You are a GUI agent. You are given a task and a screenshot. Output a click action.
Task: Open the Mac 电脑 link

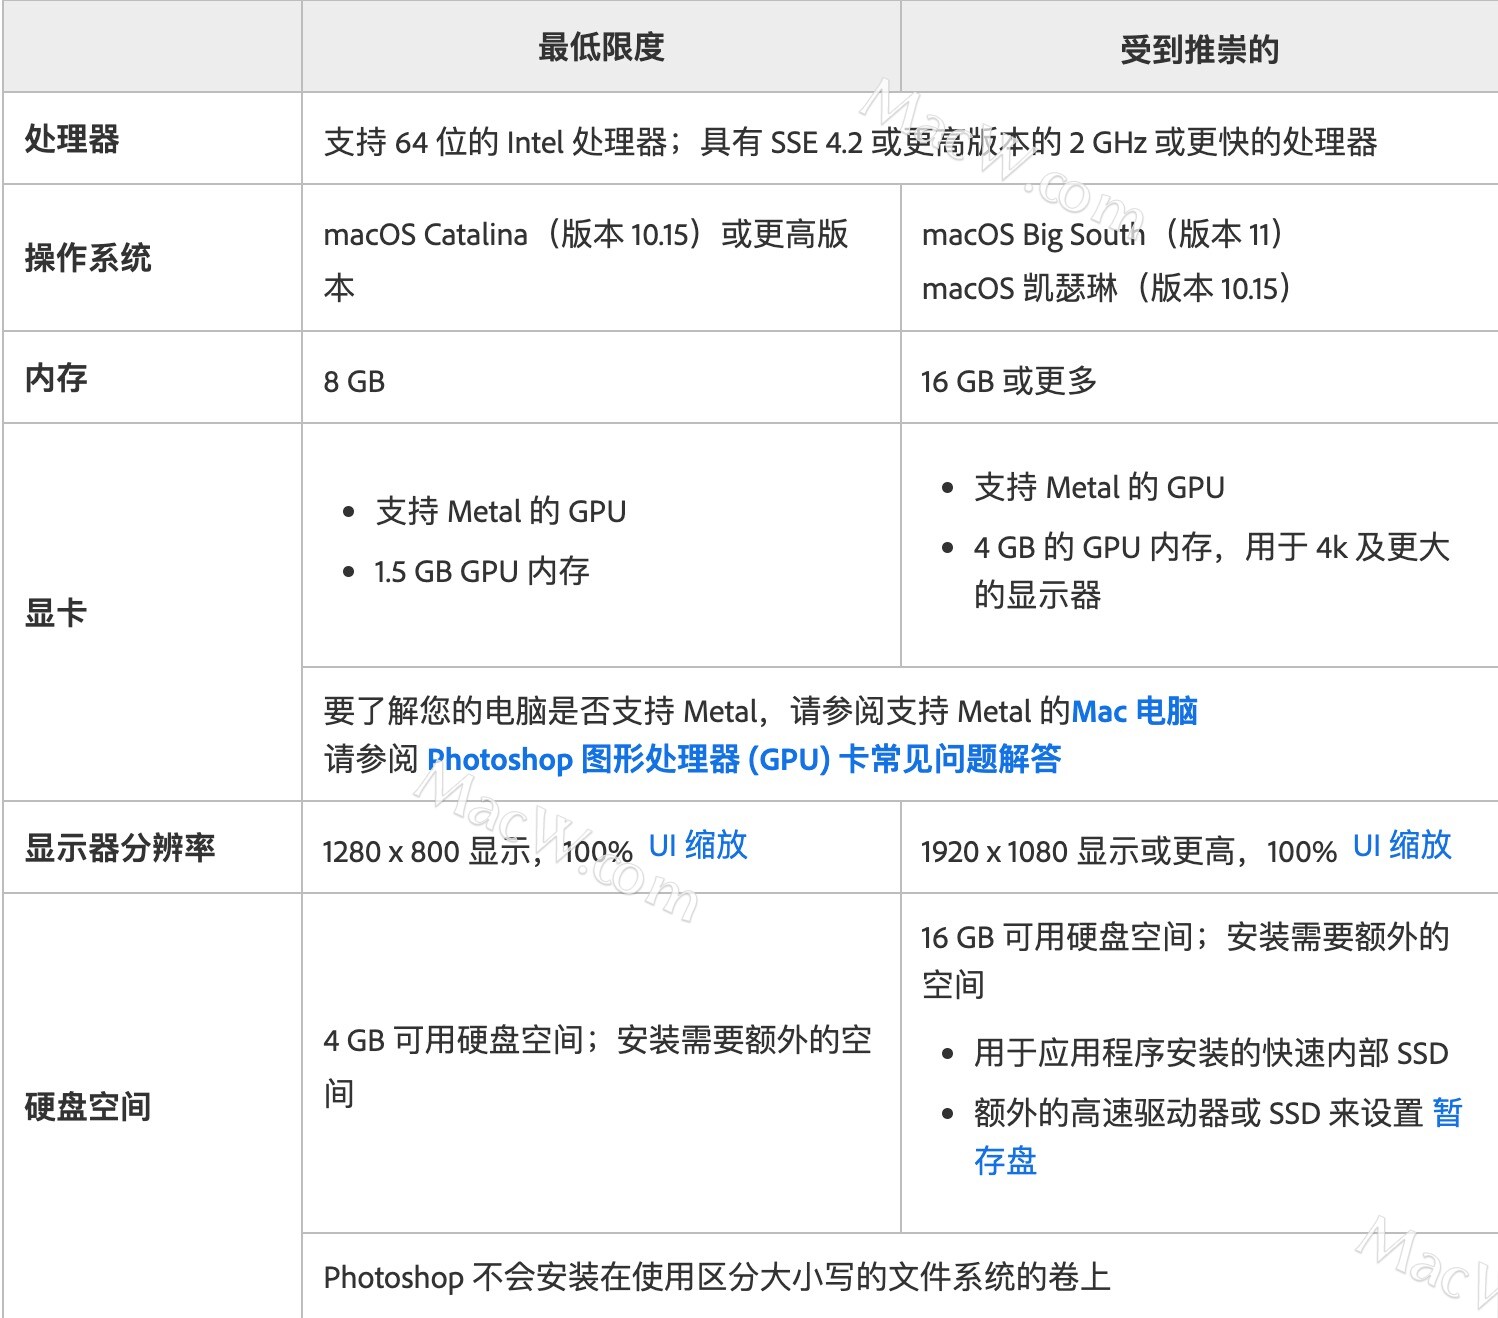coord(1135,711)
